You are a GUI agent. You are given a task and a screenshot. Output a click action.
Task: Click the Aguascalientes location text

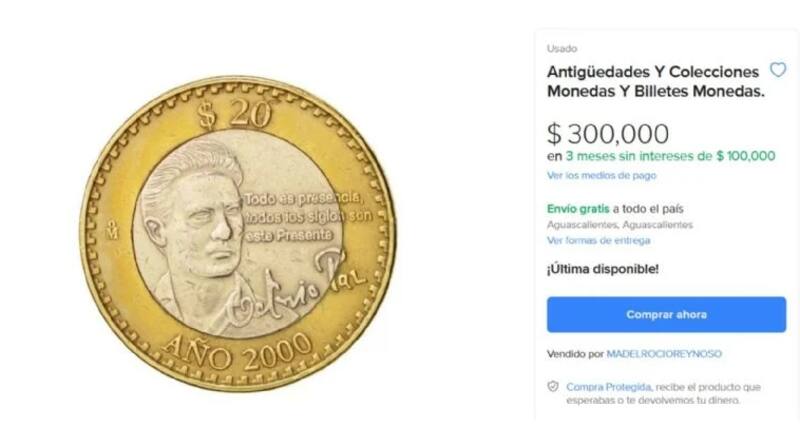[x=620, y=225]
